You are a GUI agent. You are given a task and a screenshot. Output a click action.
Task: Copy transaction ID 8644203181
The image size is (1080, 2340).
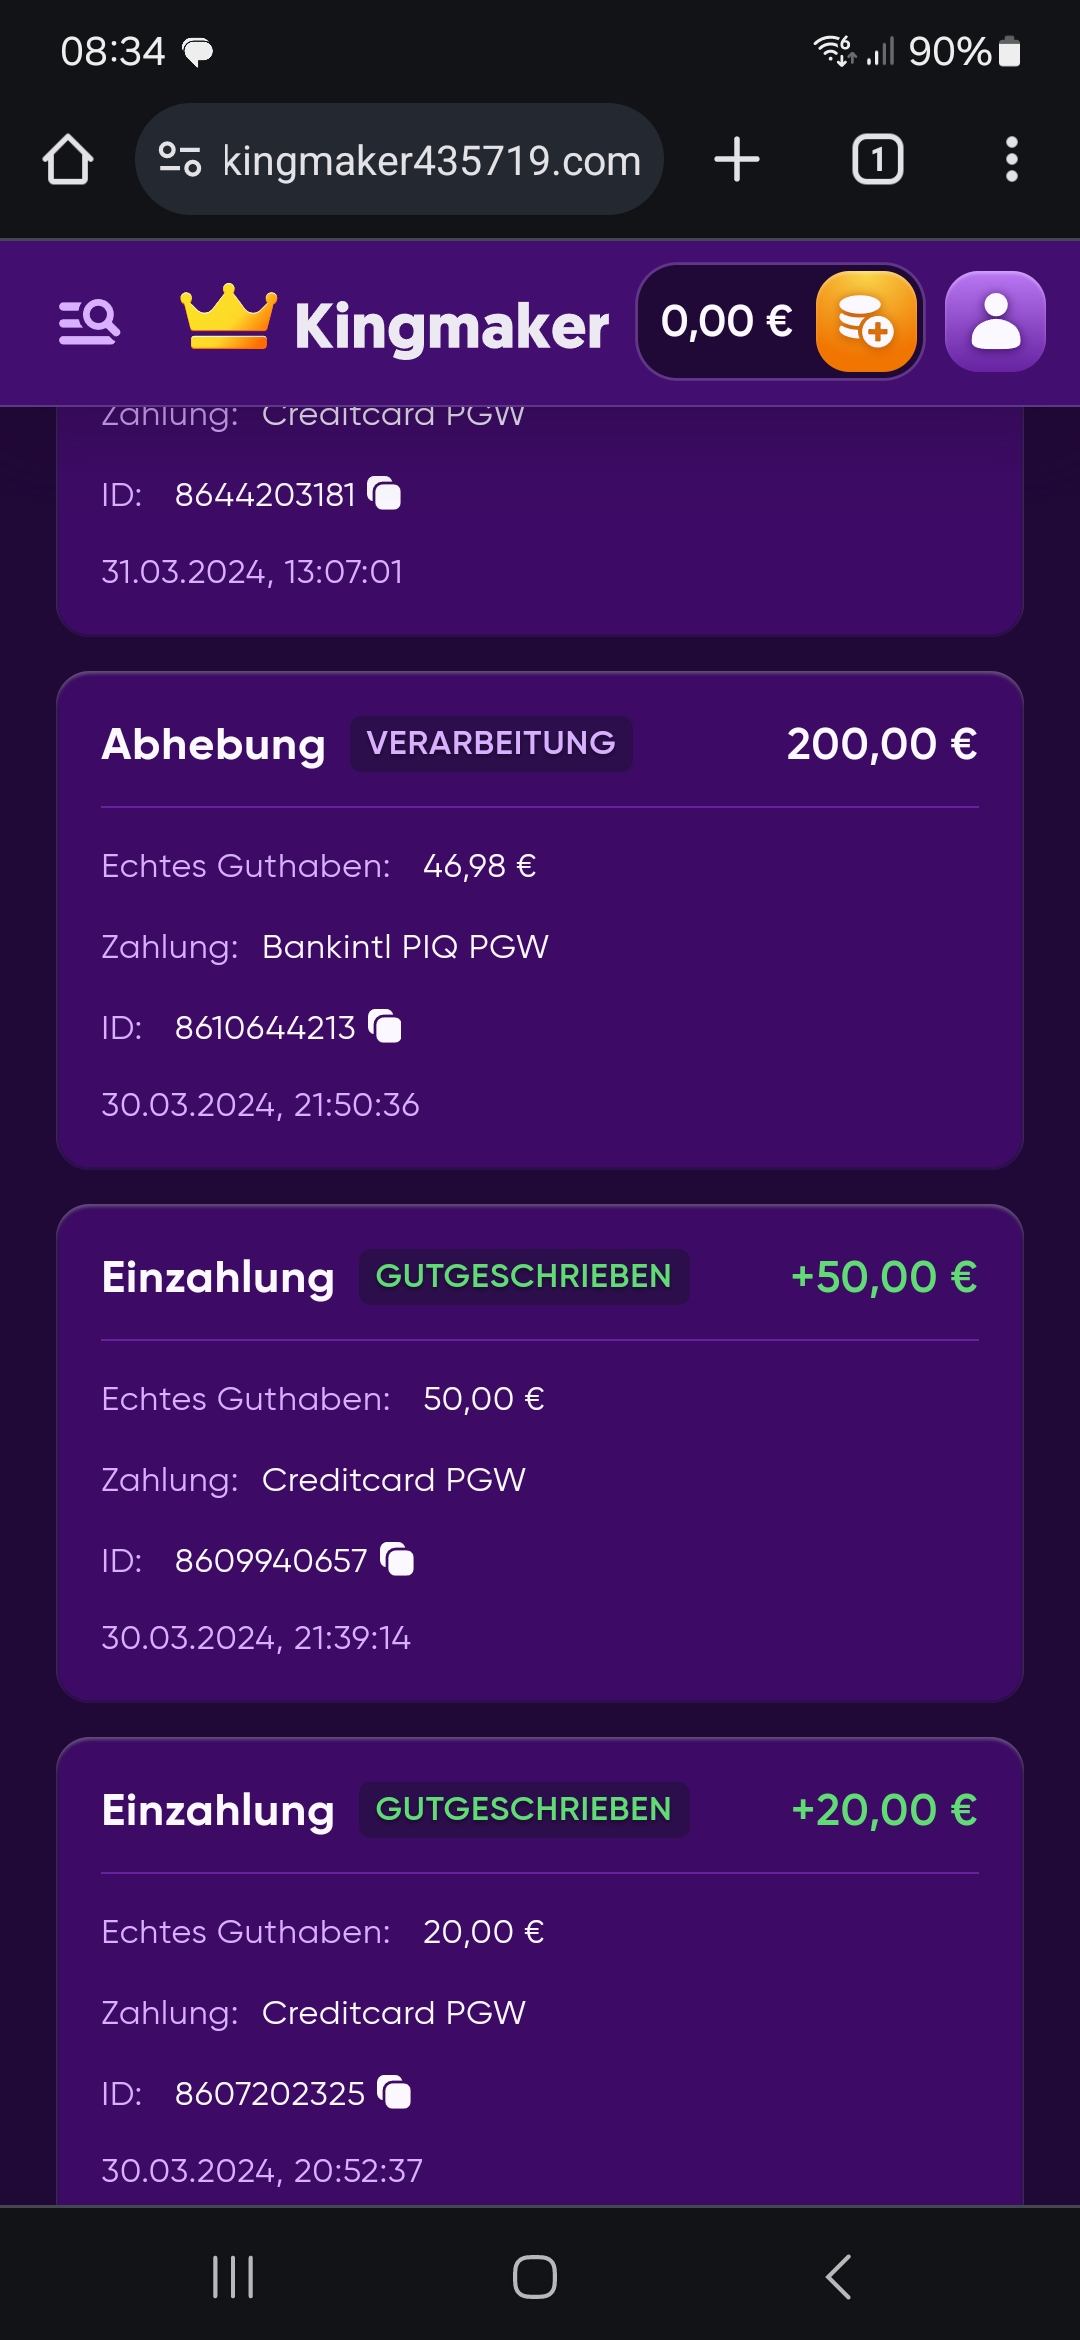tap(385, 494)
